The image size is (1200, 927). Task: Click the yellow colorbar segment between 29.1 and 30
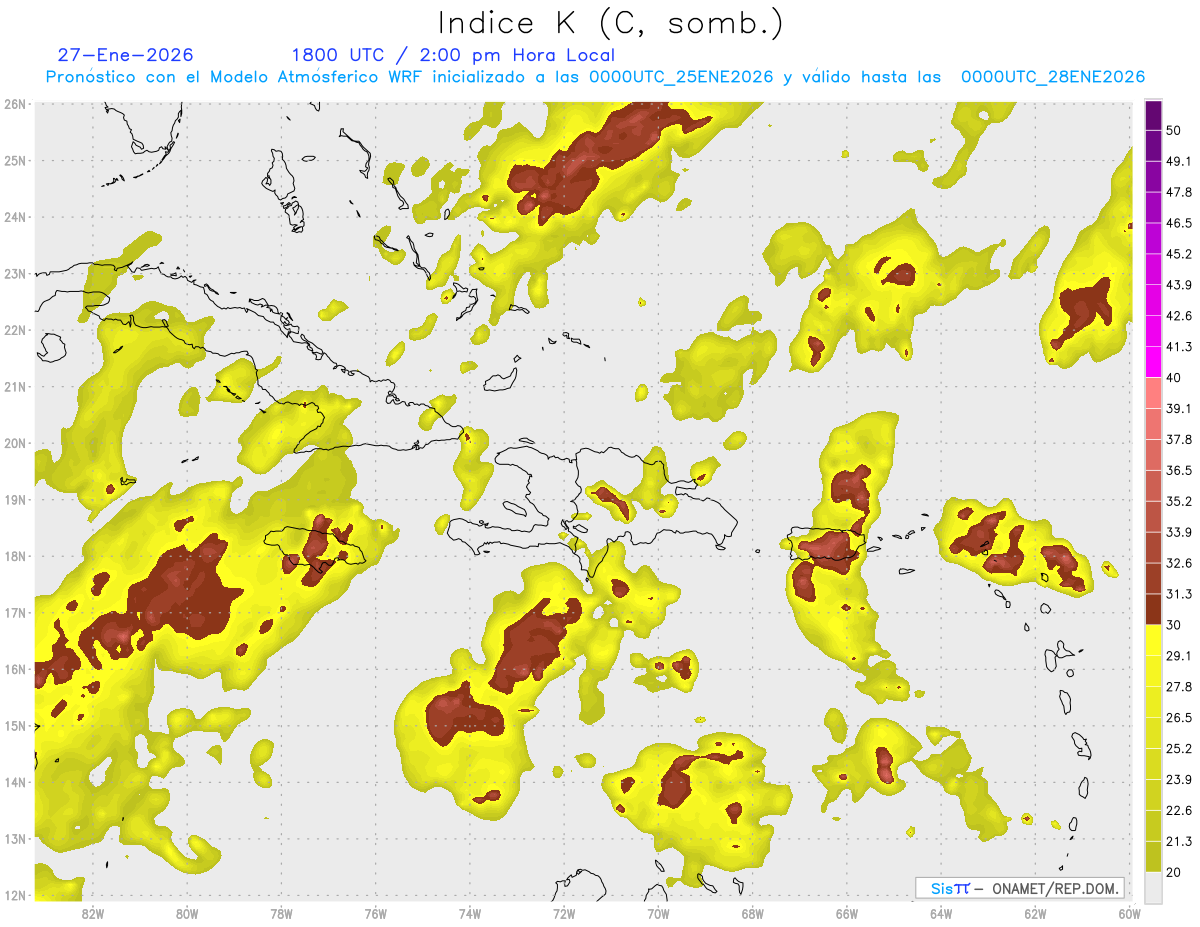click(1153, 640)
